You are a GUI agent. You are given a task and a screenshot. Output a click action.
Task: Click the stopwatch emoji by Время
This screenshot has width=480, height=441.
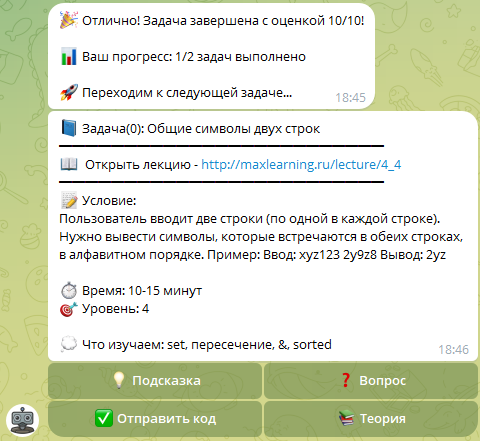tap(69, 290)
